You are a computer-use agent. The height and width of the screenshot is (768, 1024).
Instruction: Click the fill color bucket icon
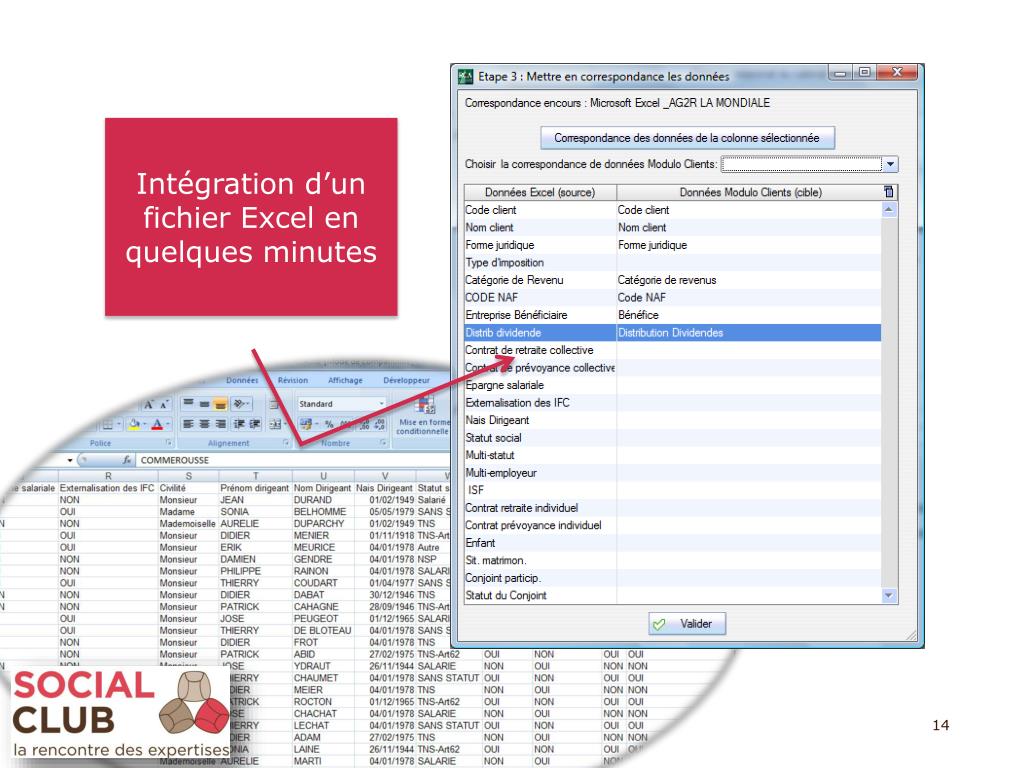point(134,424)
